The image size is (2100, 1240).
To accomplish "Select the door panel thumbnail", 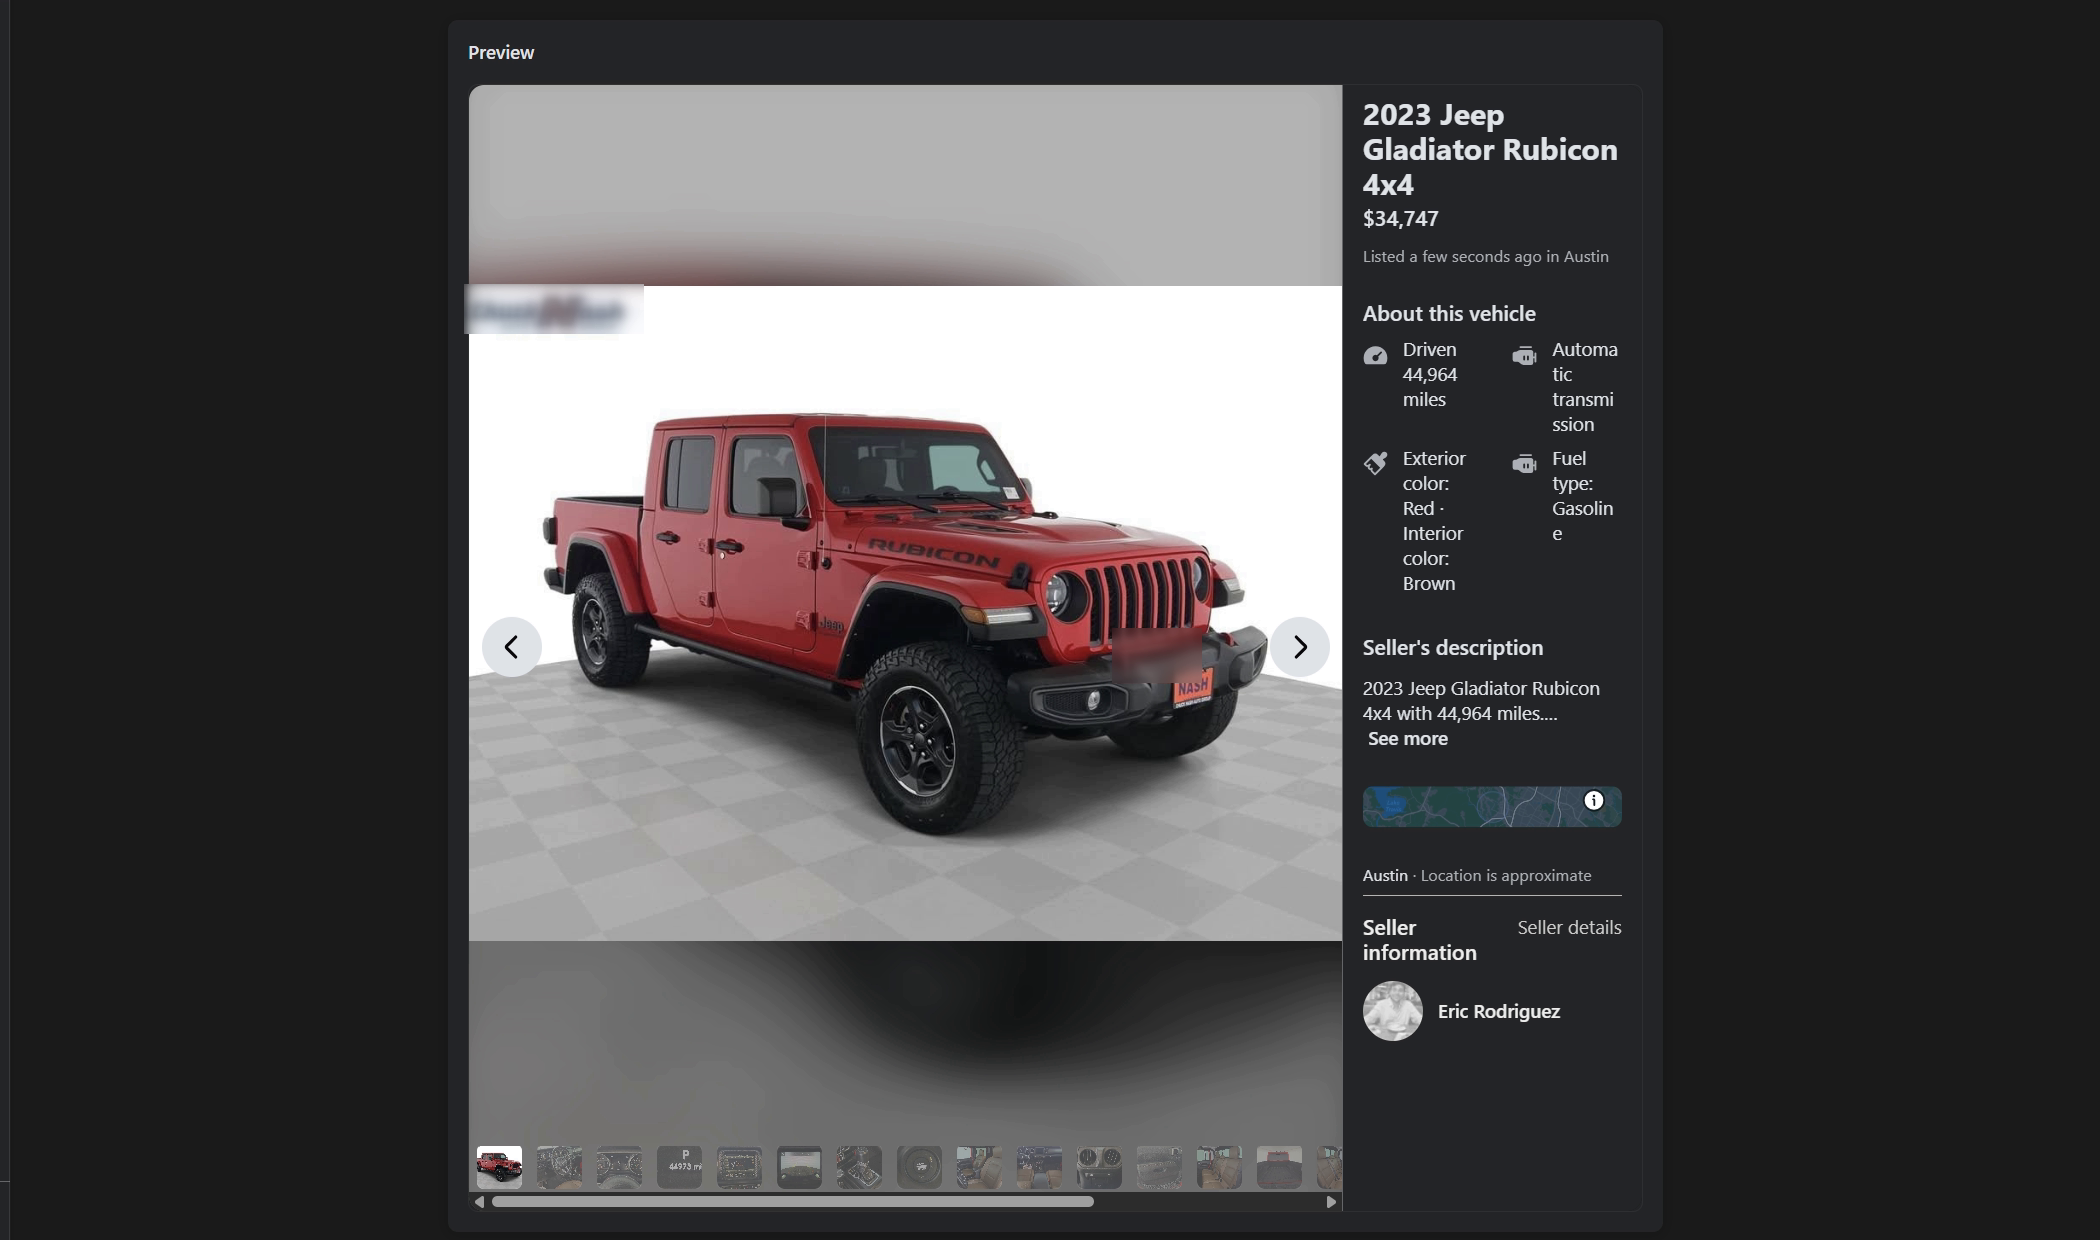I will pyautogui.click(x=1159, y=1168).
